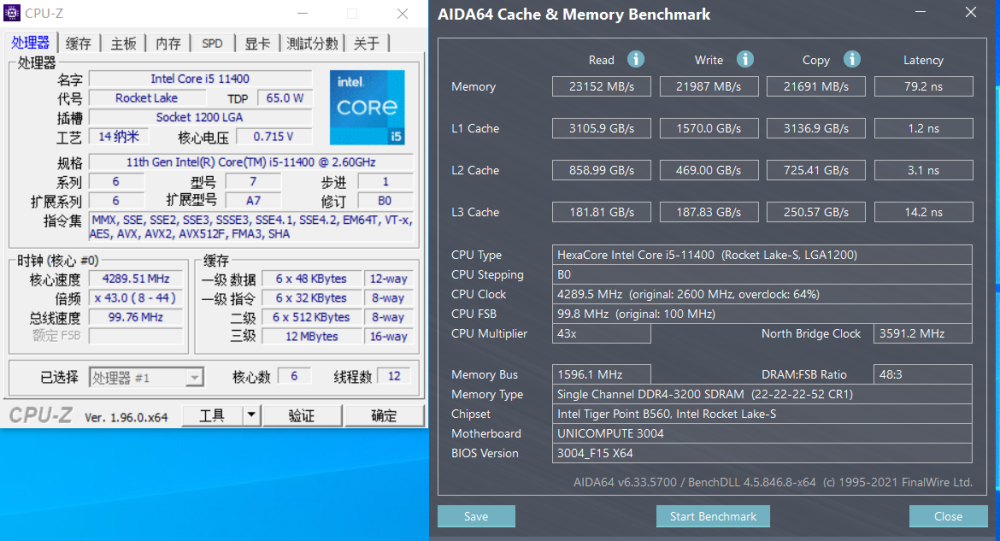This screenshot has width=1000, height=541.
Task: Click the CPU-Z app icon in title bar
Action: [x=11, y=13]
